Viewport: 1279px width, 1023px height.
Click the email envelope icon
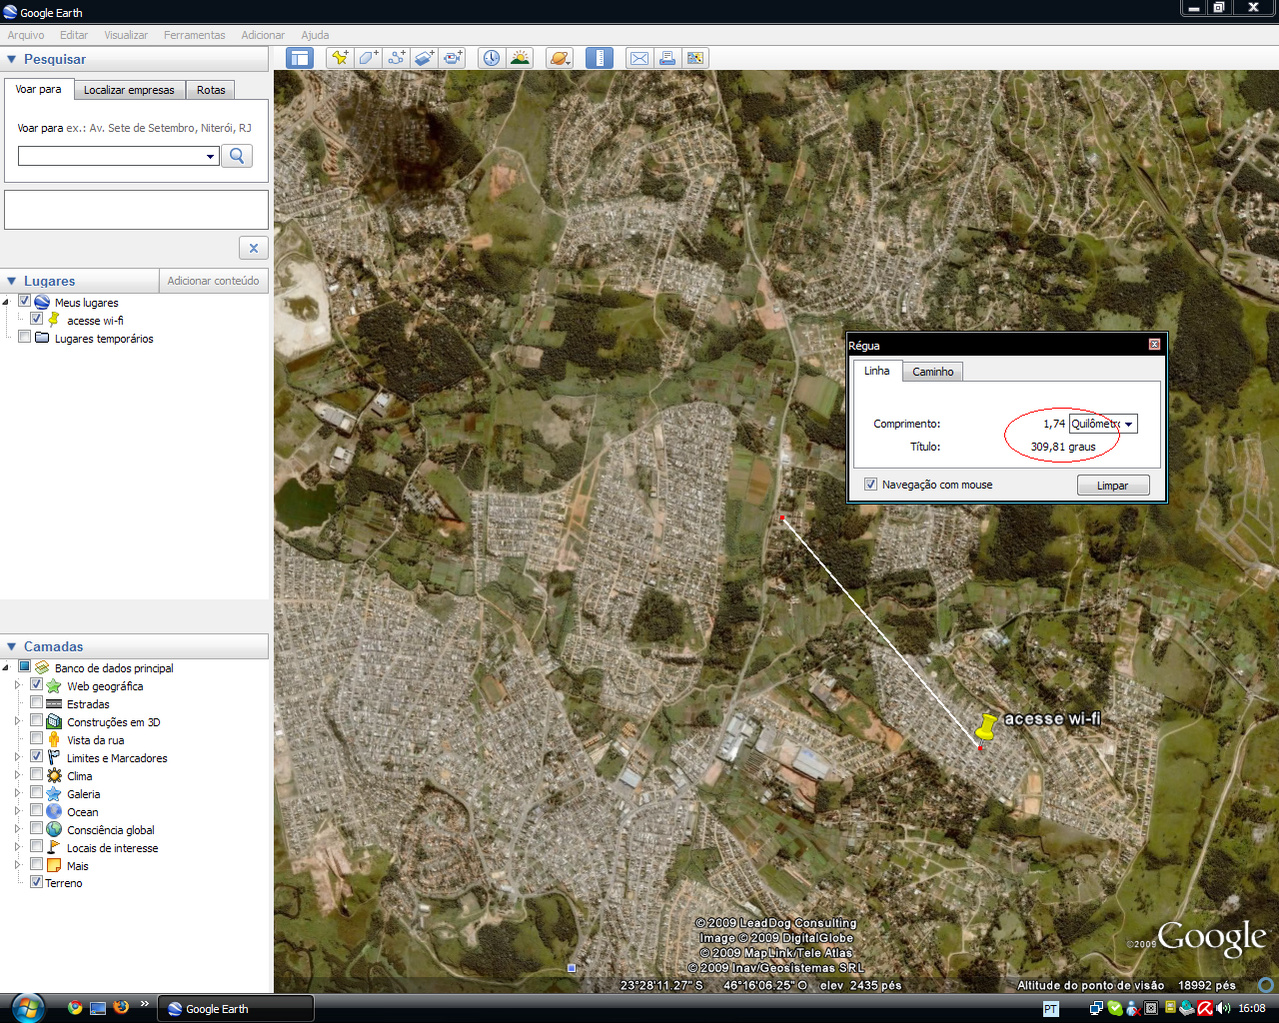click(x=639, y=58)
